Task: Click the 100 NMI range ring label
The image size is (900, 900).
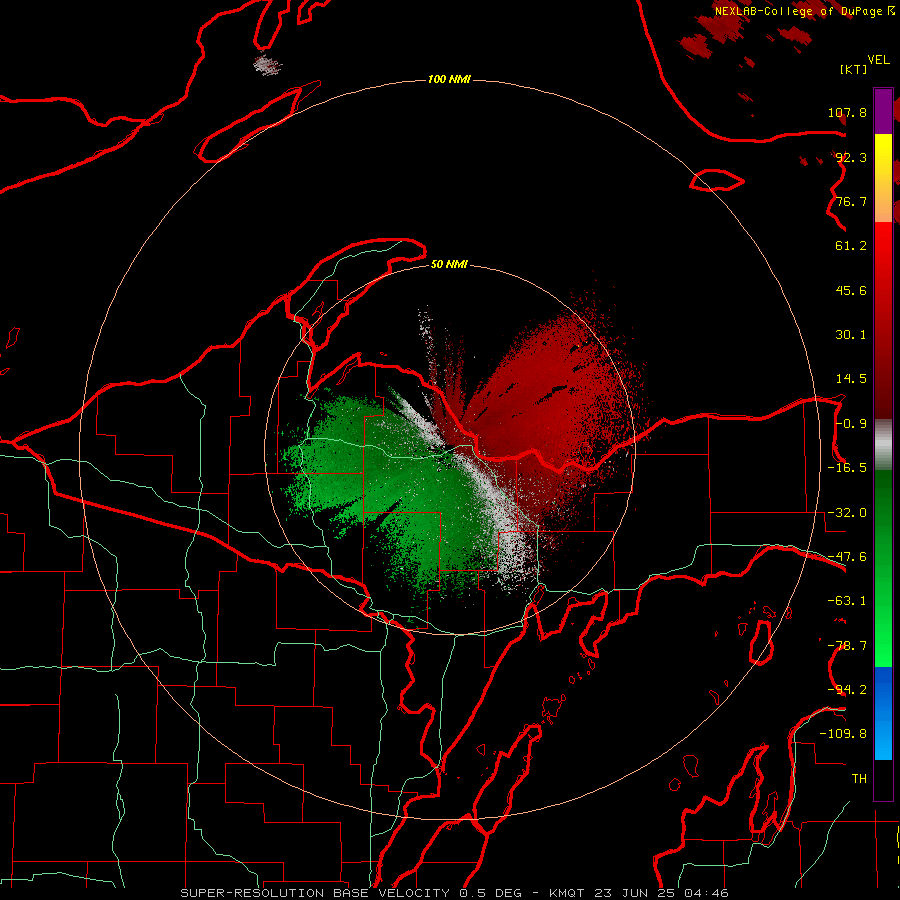Action: (449, 79)
